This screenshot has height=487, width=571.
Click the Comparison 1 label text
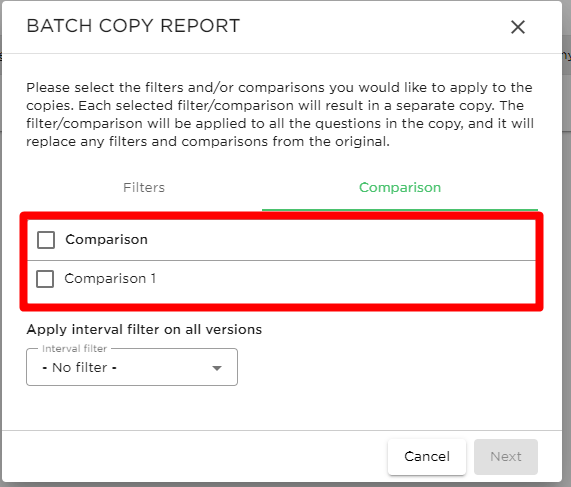[x=110, y=279]
